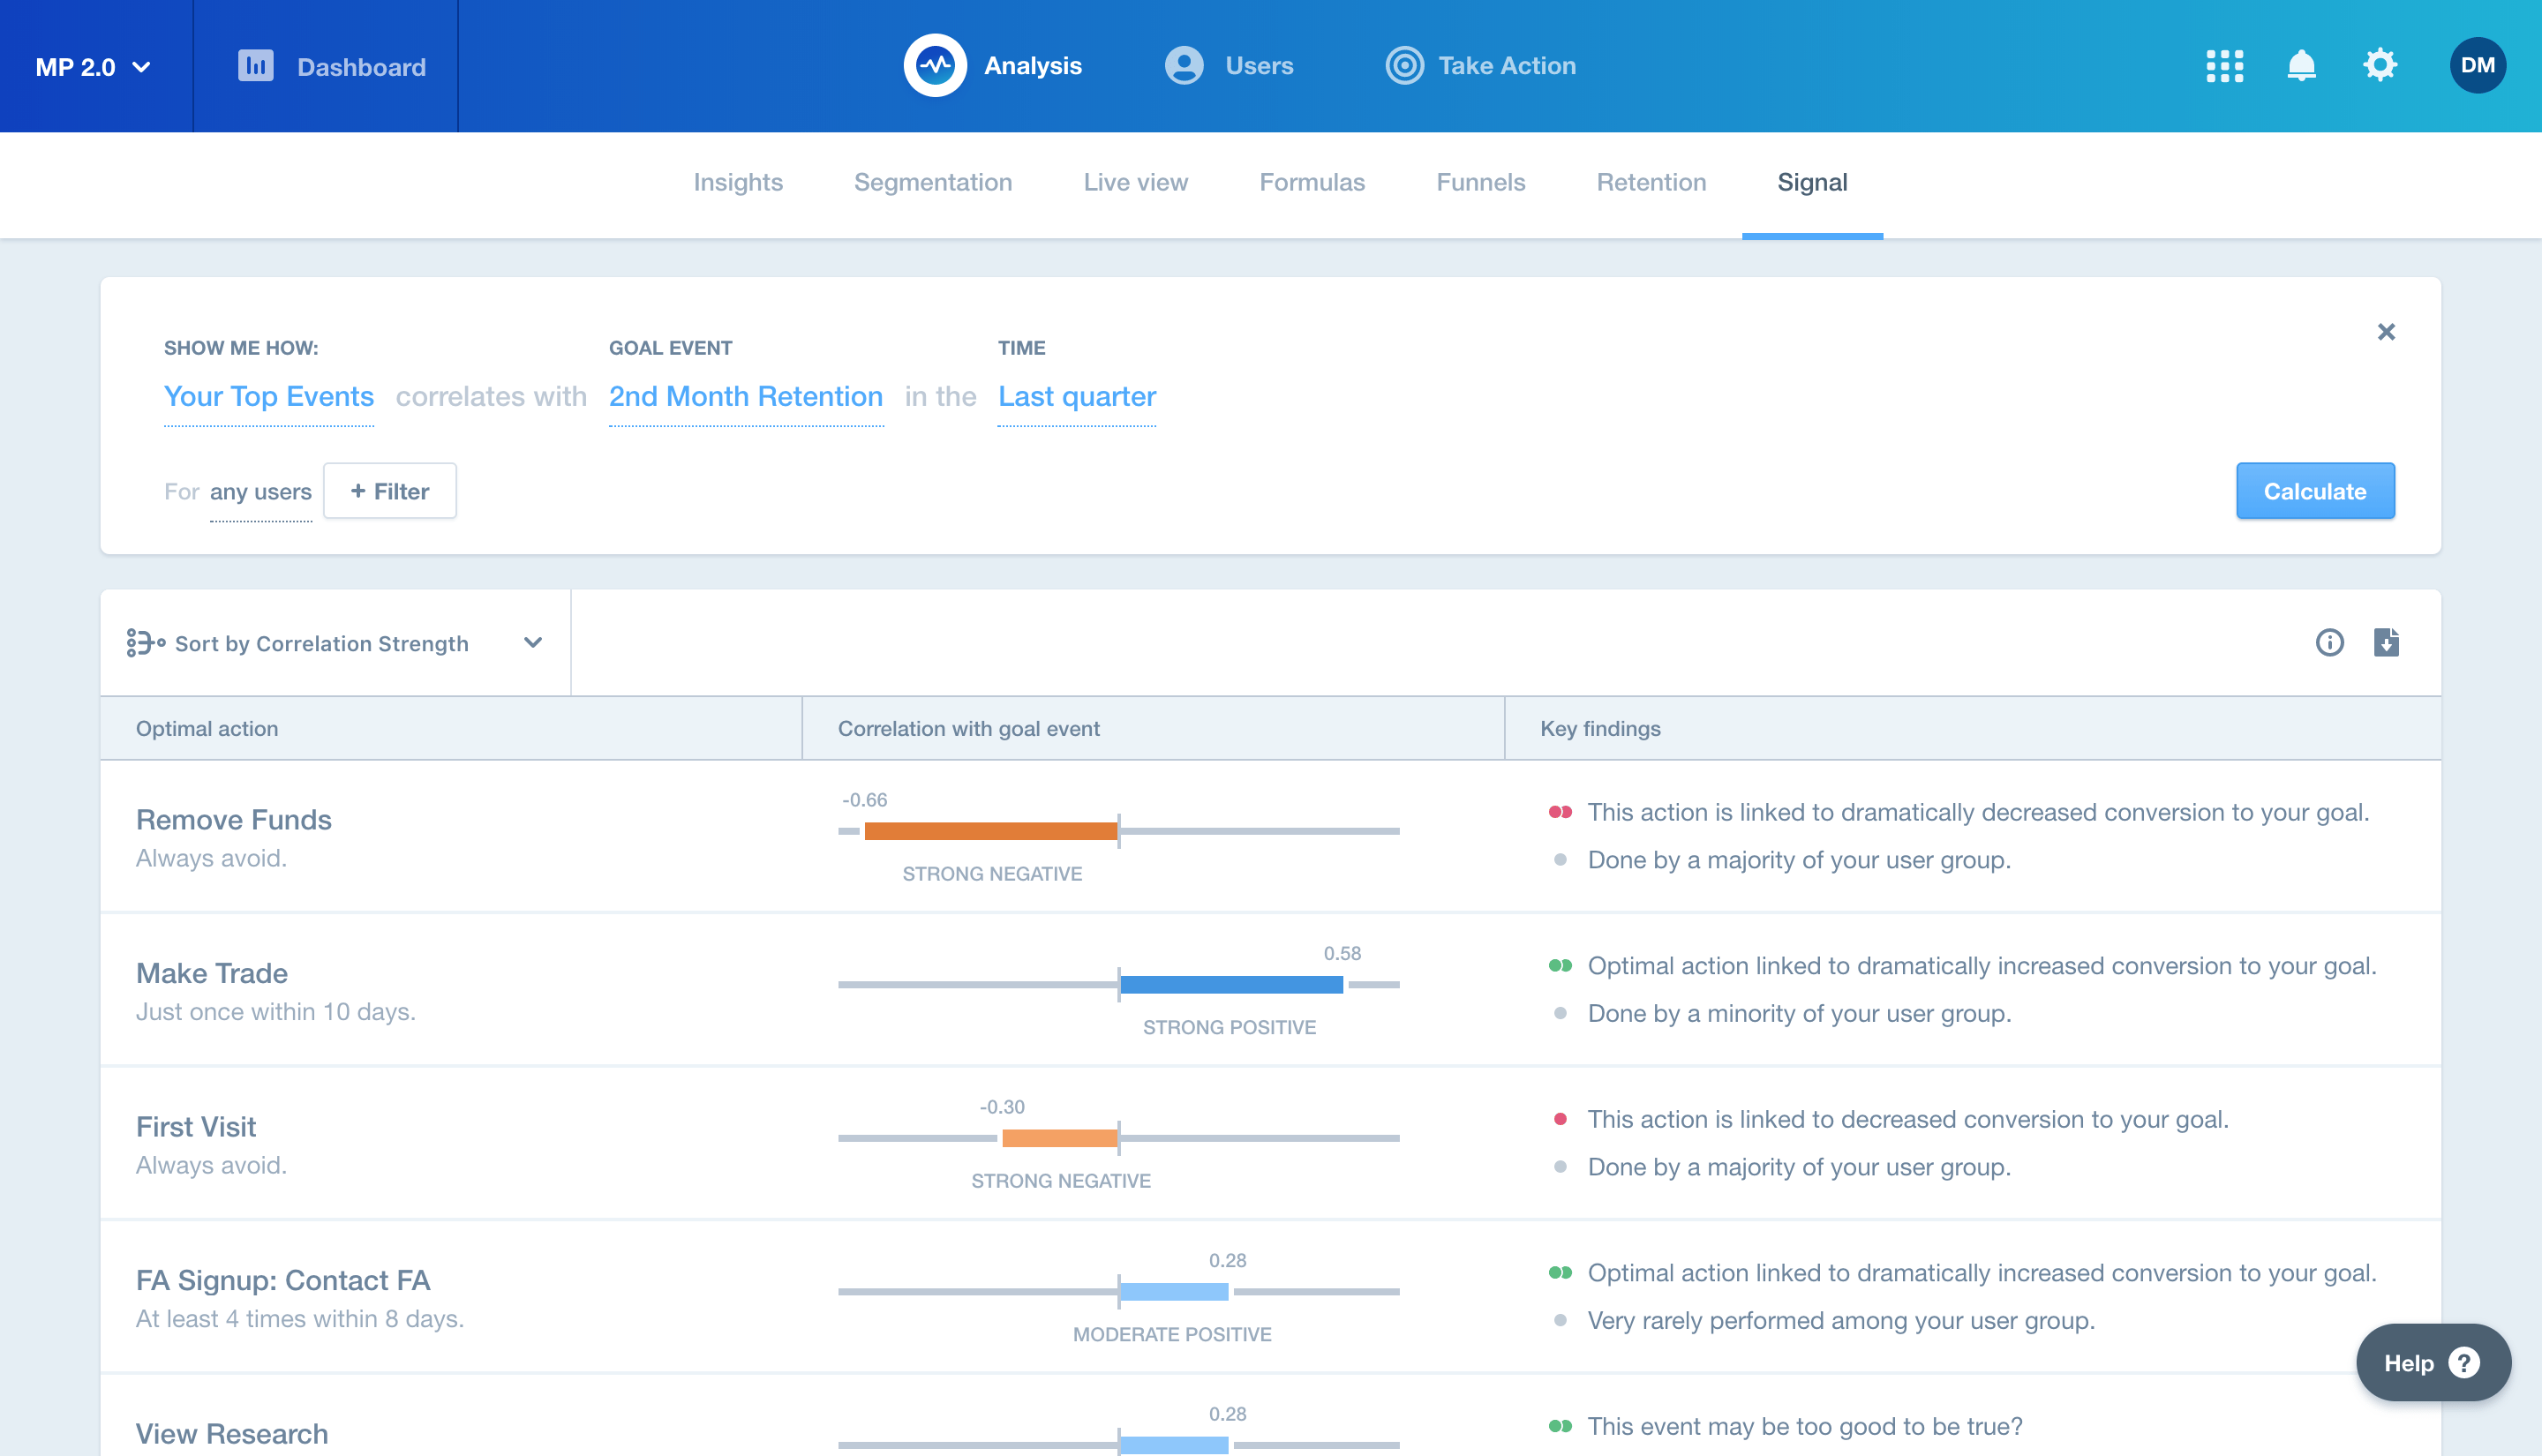Click the green double-dot in Make Trade findings
Image resolution: width=2542 pixels, height=1456 pixels.
1559,966
